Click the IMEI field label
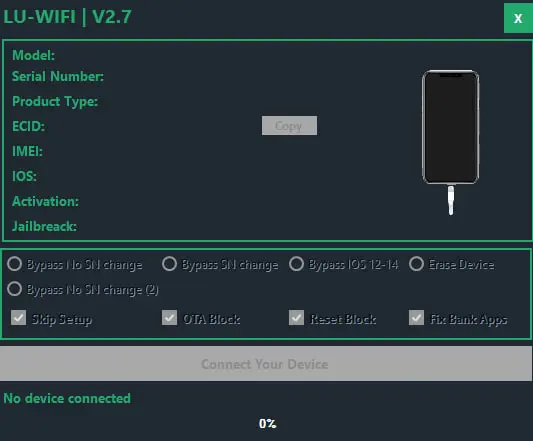 coord(27,151)
